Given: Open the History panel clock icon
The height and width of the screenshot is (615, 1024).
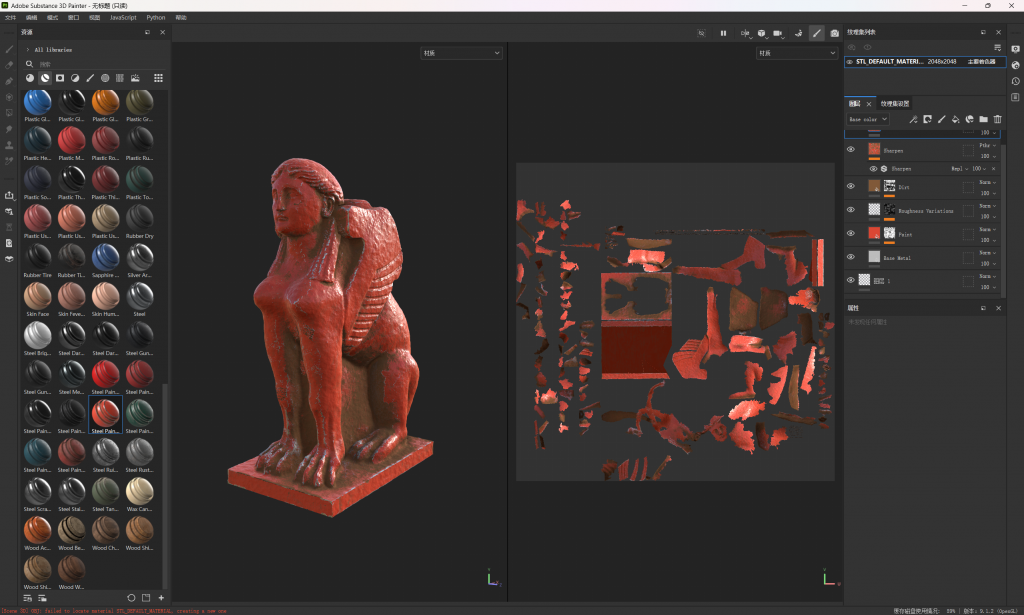Looking at the screenshot, I should pyautogui.click(x=1016, y=81).
